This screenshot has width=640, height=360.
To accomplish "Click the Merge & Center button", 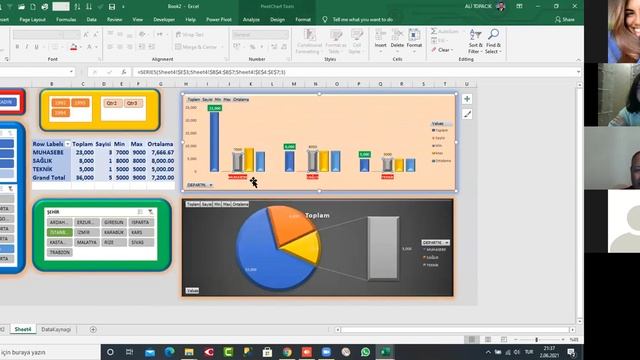I will pyautogui.click(x=196, y=47).
